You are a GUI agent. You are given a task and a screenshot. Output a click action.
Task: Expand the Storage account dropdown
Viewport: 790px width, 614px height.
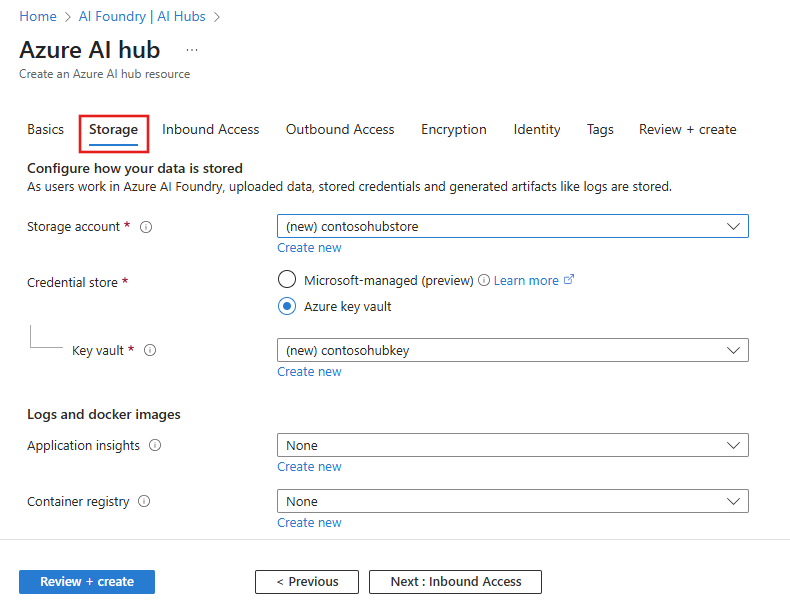click(512, 227)
